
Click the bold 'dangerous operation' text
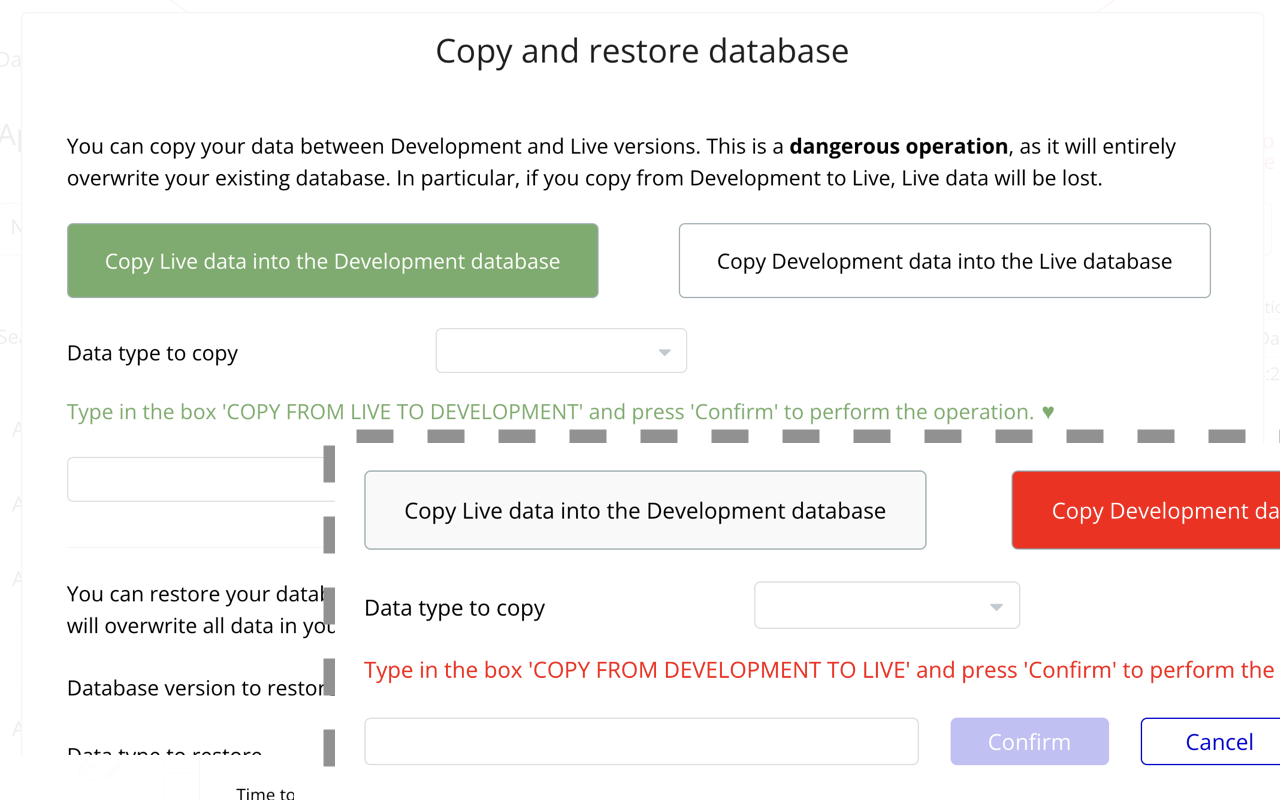point(898,146)
